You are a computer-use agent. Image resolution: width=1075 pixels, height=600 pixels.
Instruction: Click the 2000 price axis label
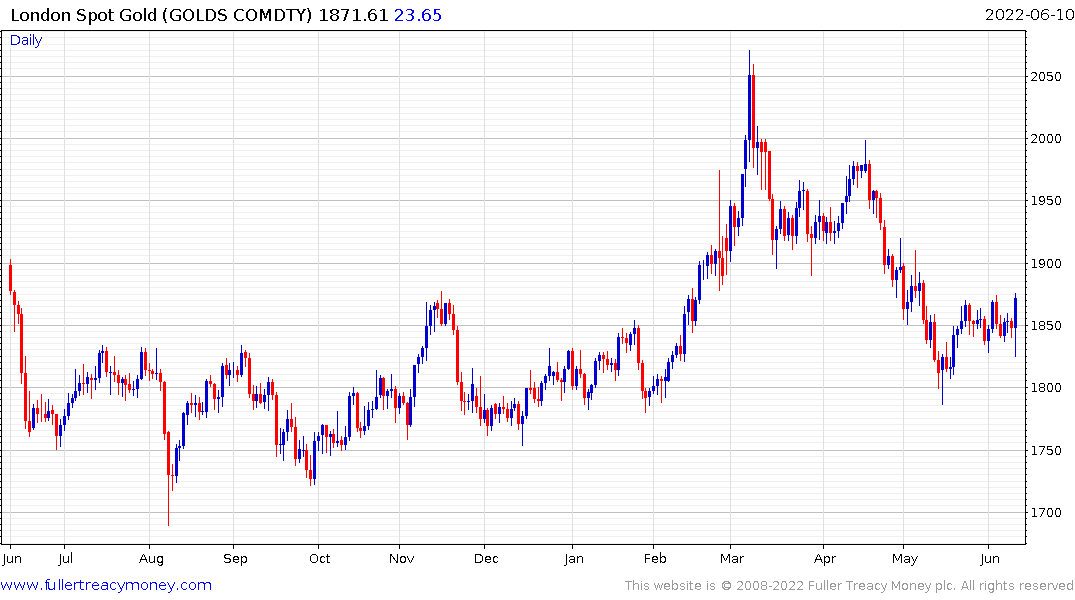point(1046,139)
